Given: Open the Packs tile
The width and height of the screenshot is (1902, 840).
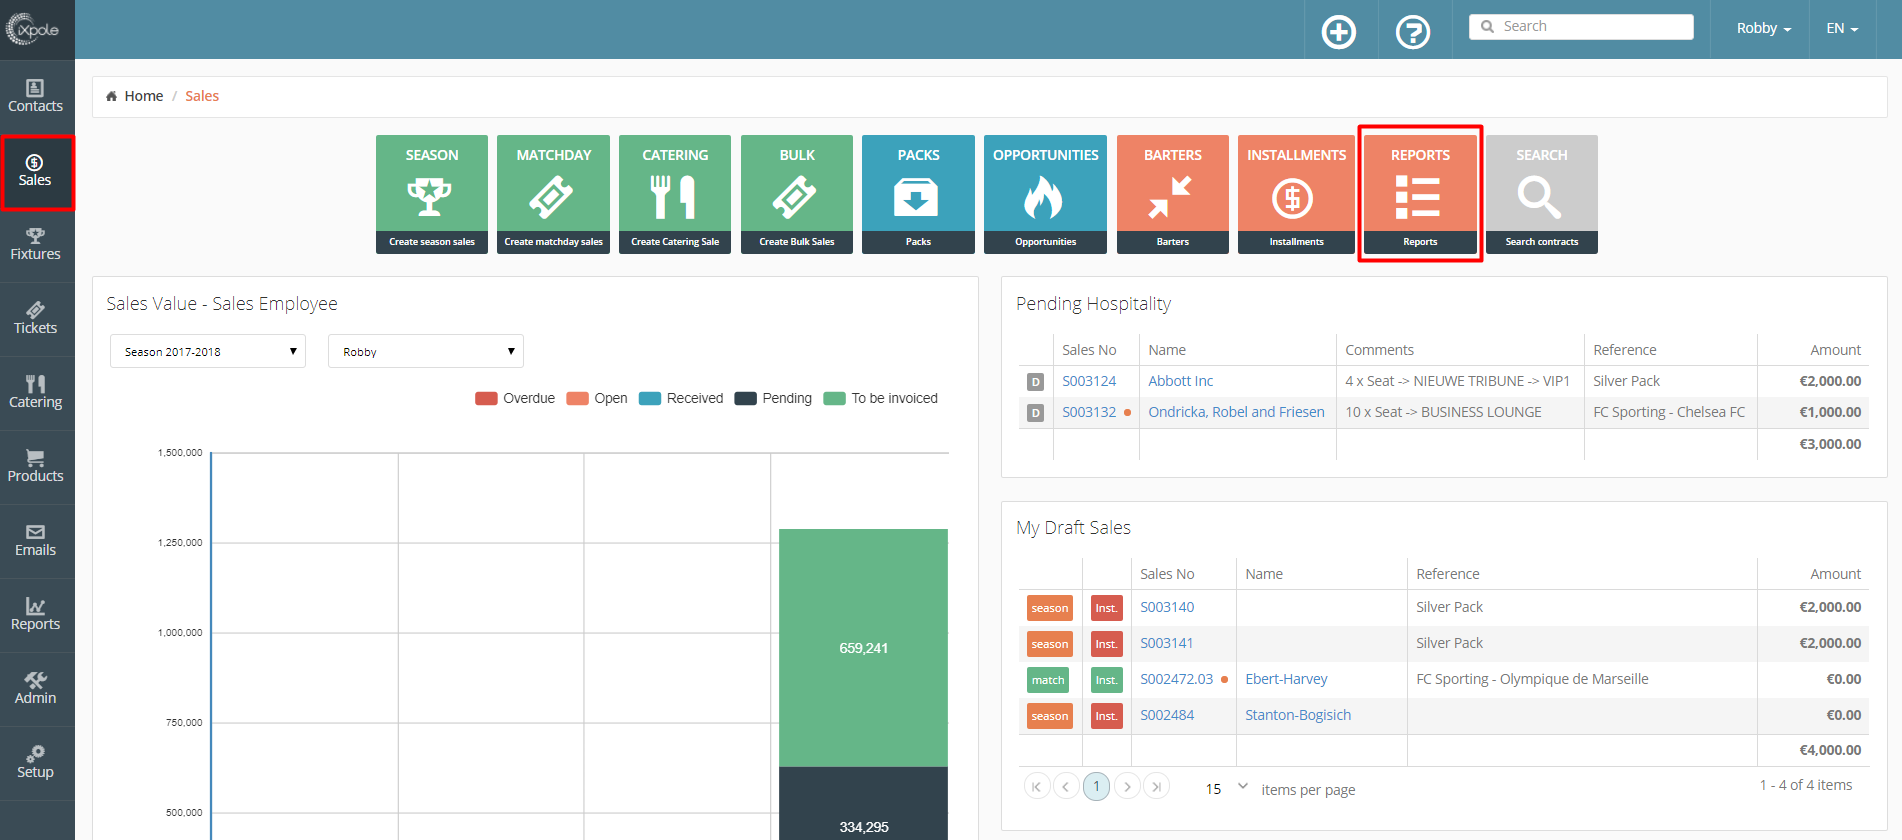Looking at the screenshot, I should coord(918,194).
